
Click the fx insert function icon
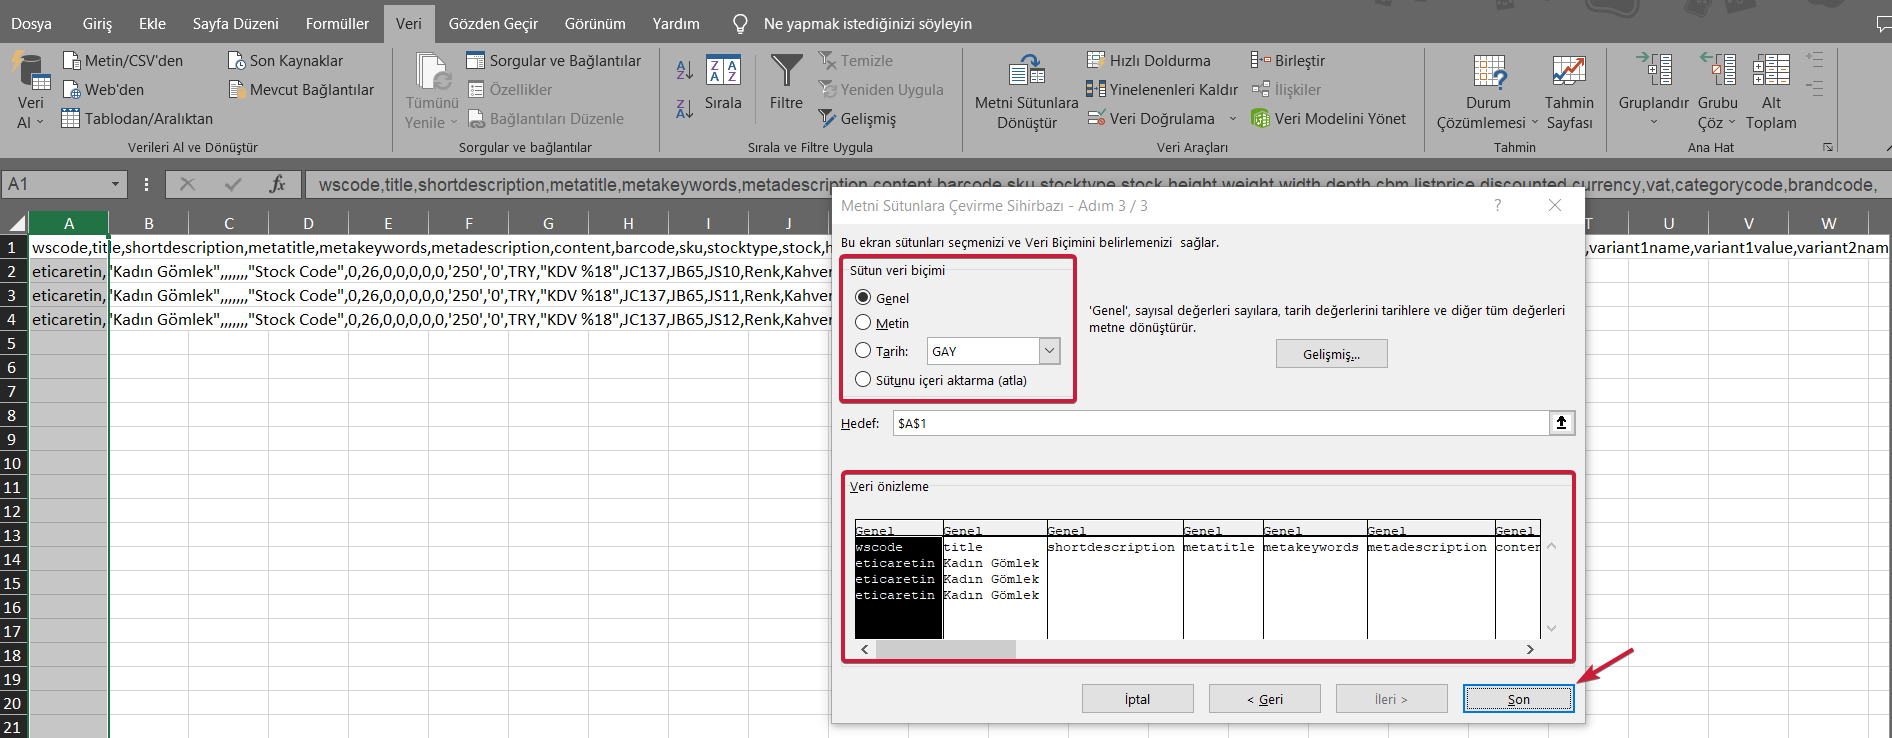pyautogui.click(x=277, y=184)
